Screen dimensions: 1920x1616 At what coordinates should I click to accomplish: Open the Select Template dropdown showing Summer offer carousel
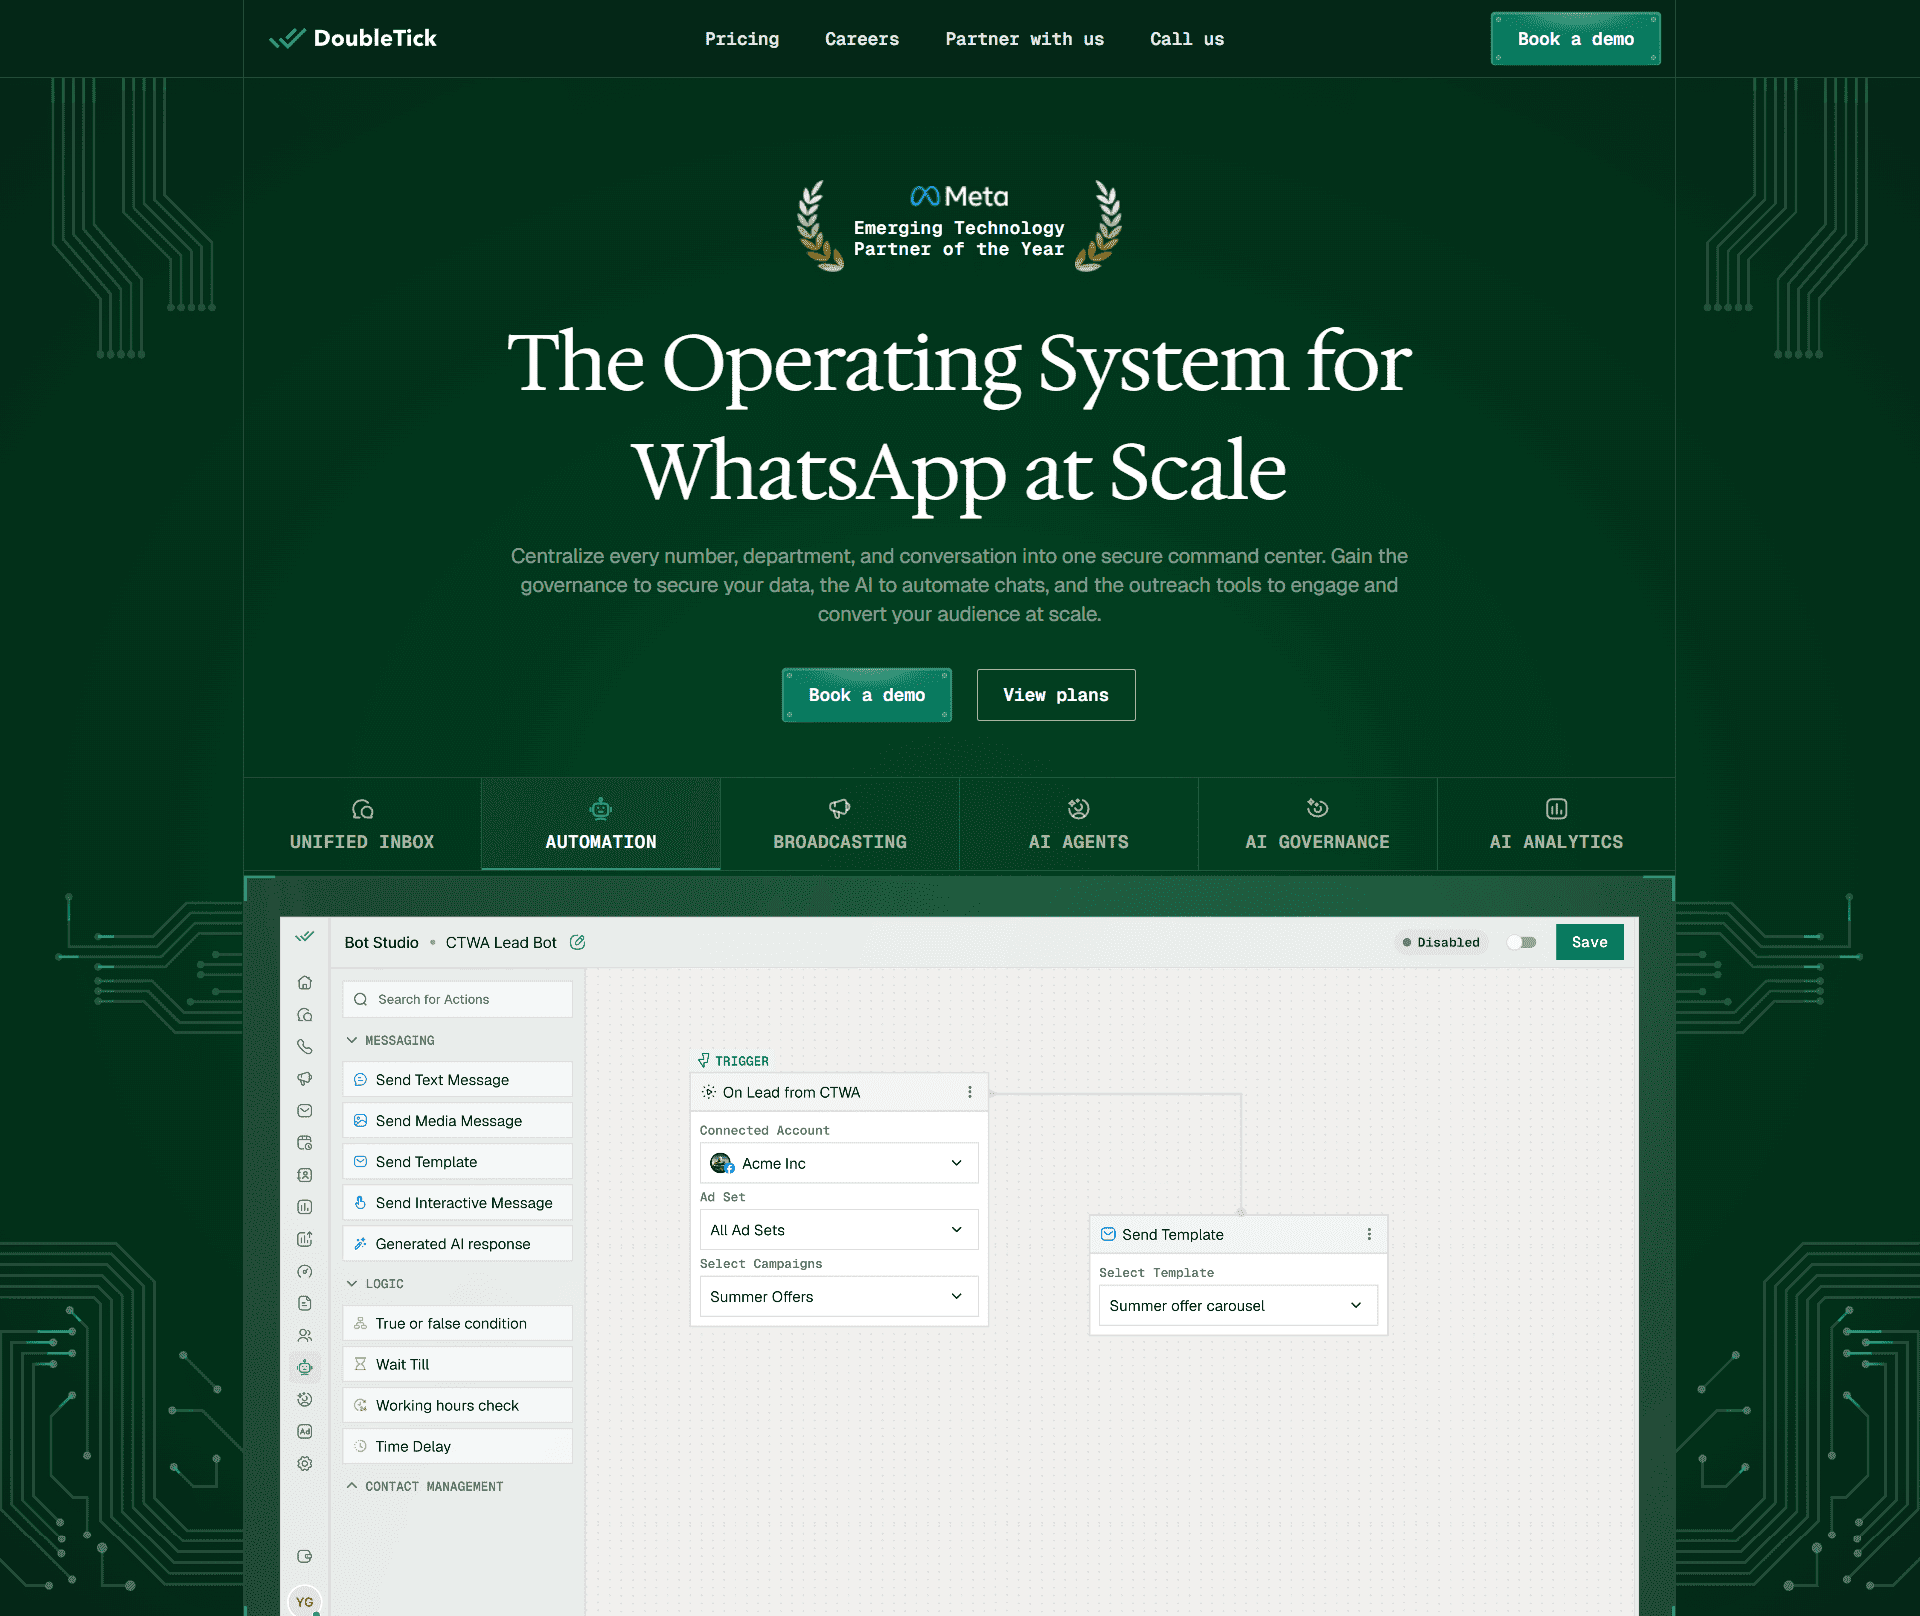tap(1238, 1305)
